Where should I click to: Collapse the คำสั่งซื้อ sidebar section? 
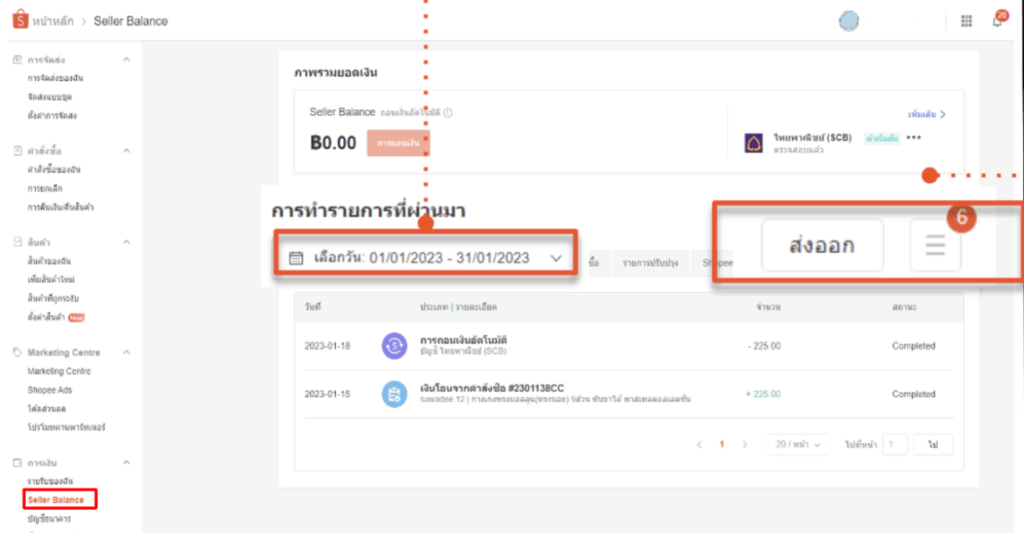(127, 151)
